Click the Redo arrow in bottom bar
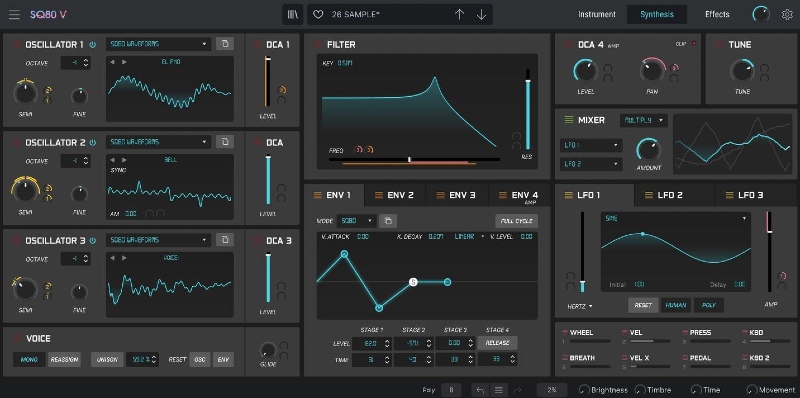The width and height of the screenshot is (800, 398). pyautogui.click(x=517, y=390)
